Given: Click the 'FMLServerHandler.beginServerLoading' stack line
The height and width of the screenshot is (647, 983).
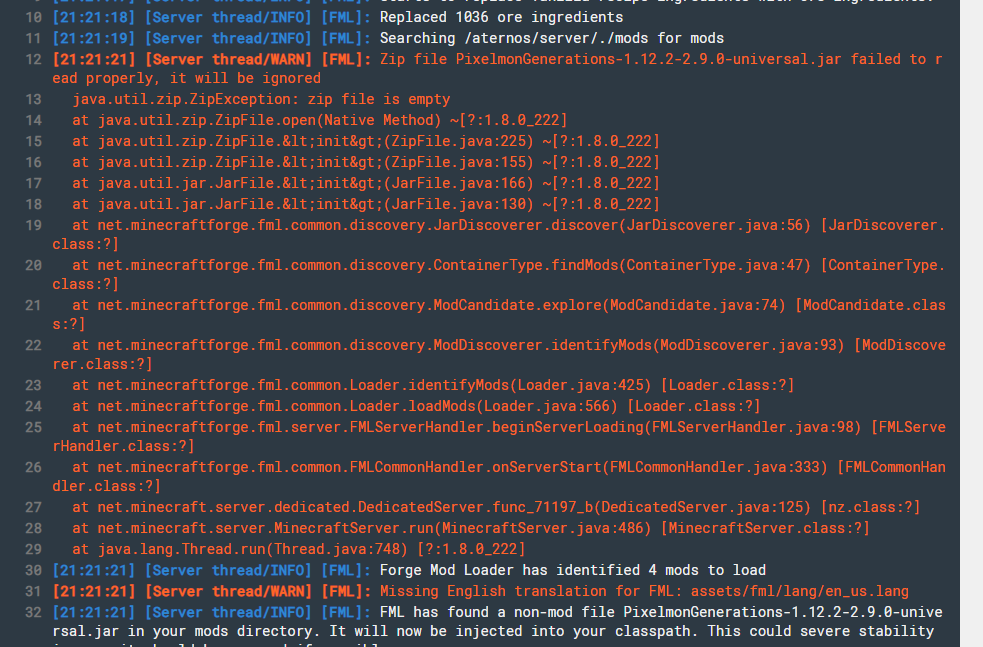Looking at the screenshot, I should (x=499, y=437).
